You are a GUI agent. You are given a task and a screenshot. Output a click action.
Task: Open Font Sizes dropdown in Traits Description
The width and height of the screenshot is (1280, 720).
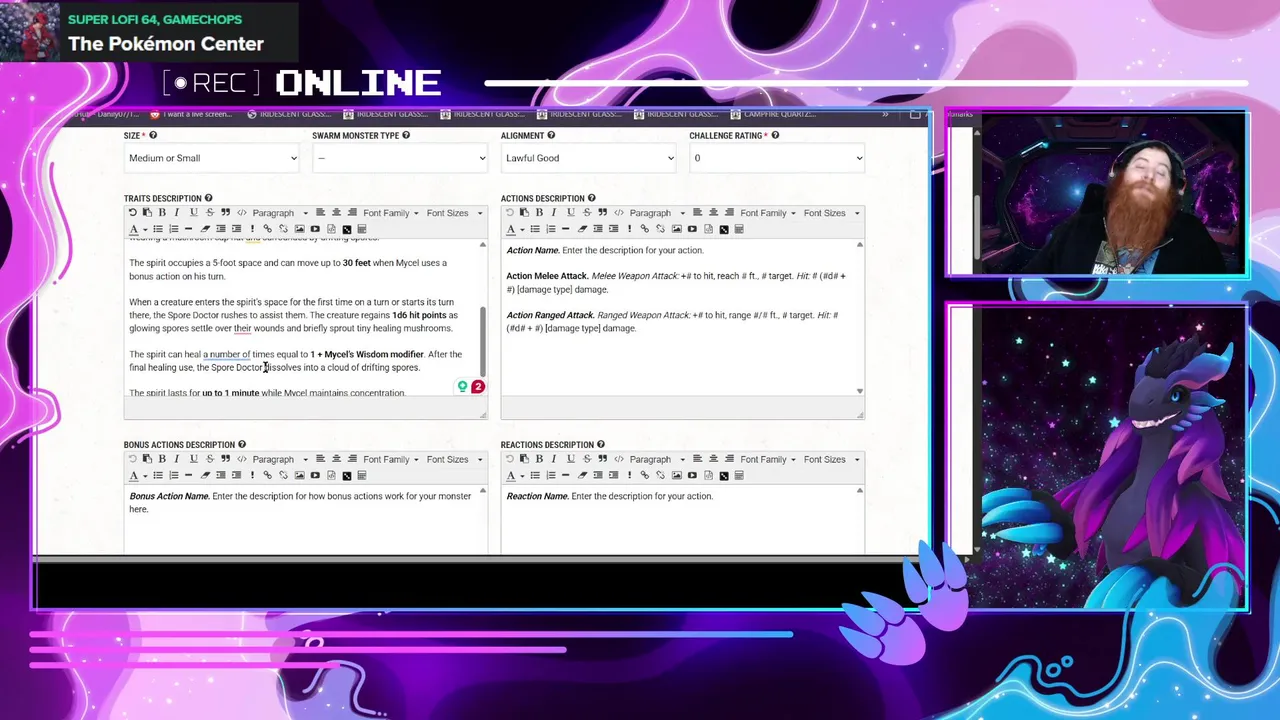click(454, 213)
